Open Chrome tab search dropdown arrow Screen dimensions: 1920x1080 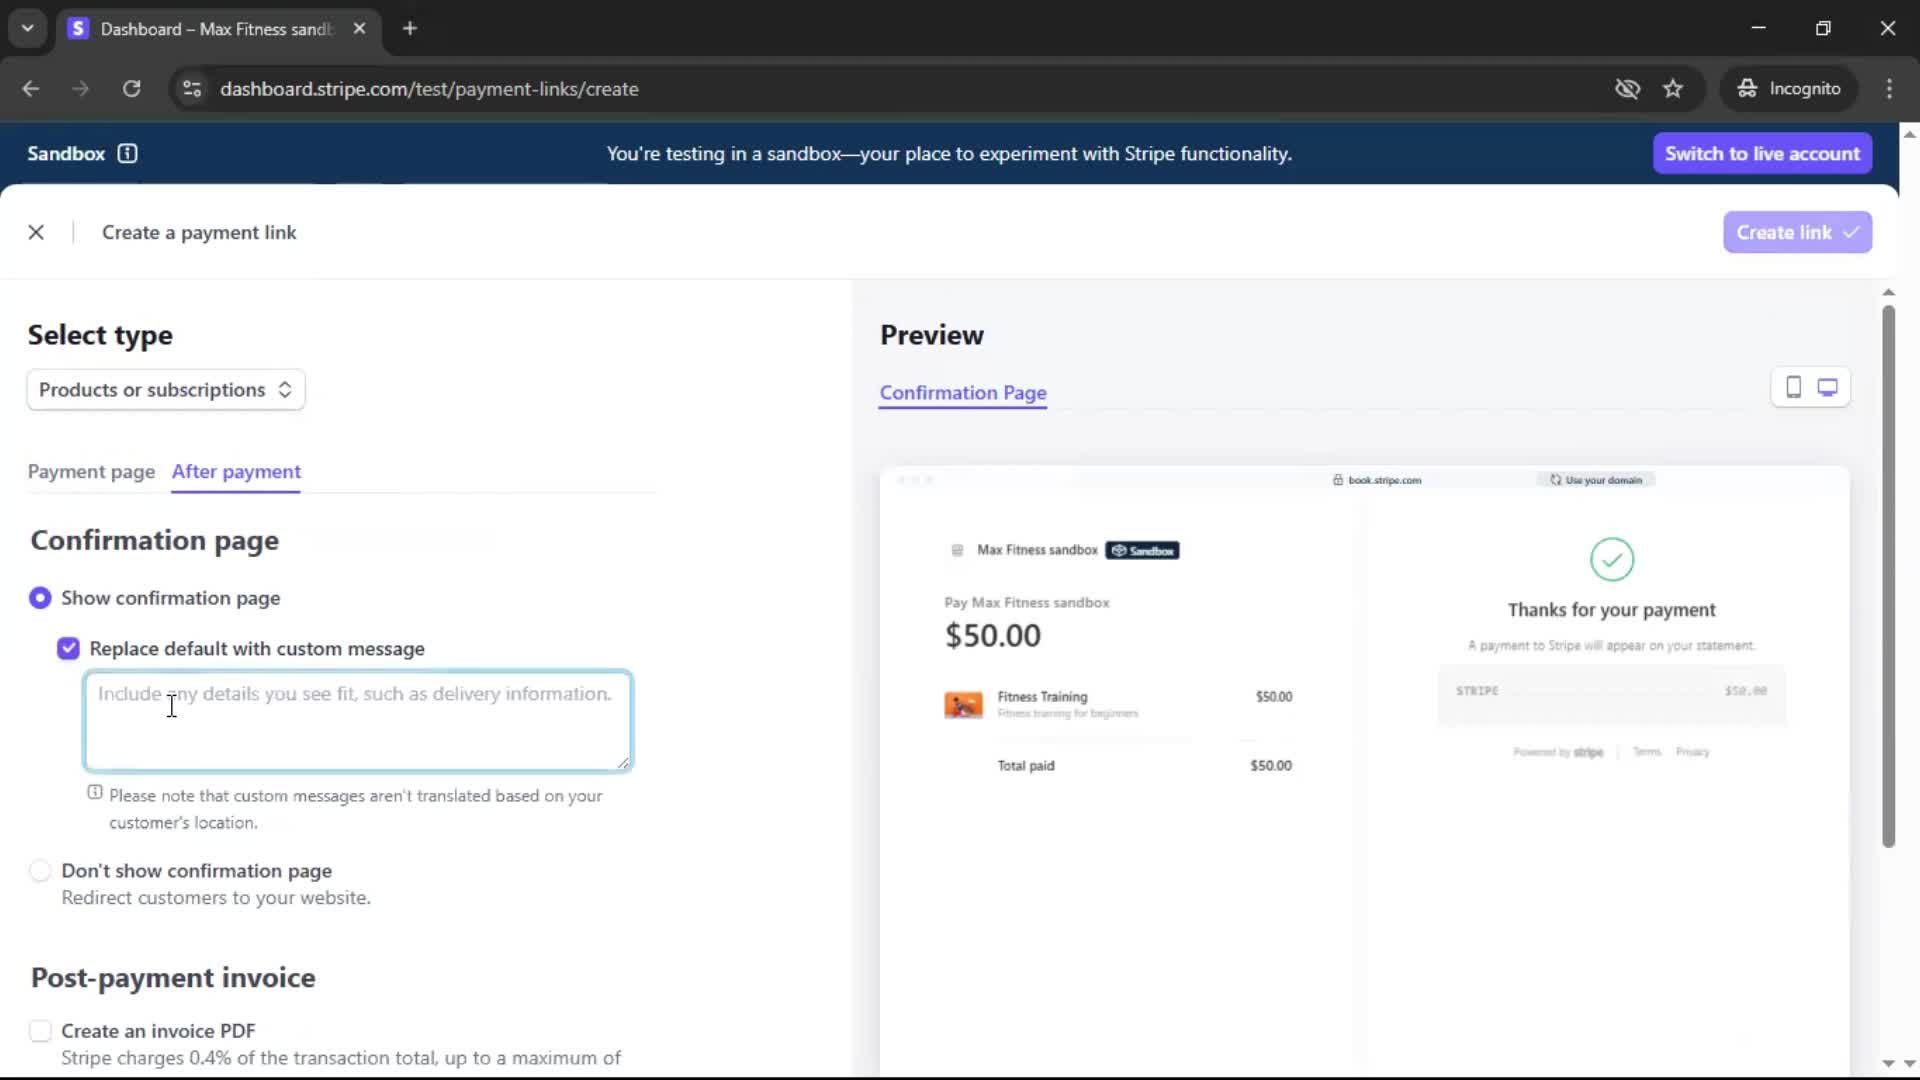[28, 28]
